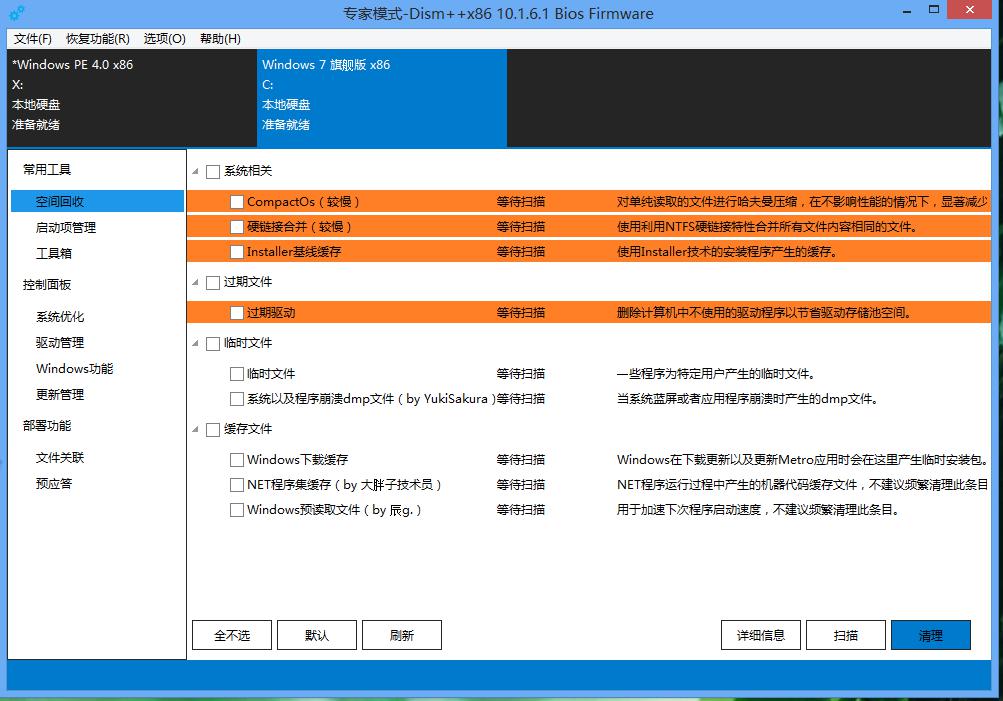Open the 文件(F) menu
Viewport: 1003px width, 701px height.
(34, 37)
